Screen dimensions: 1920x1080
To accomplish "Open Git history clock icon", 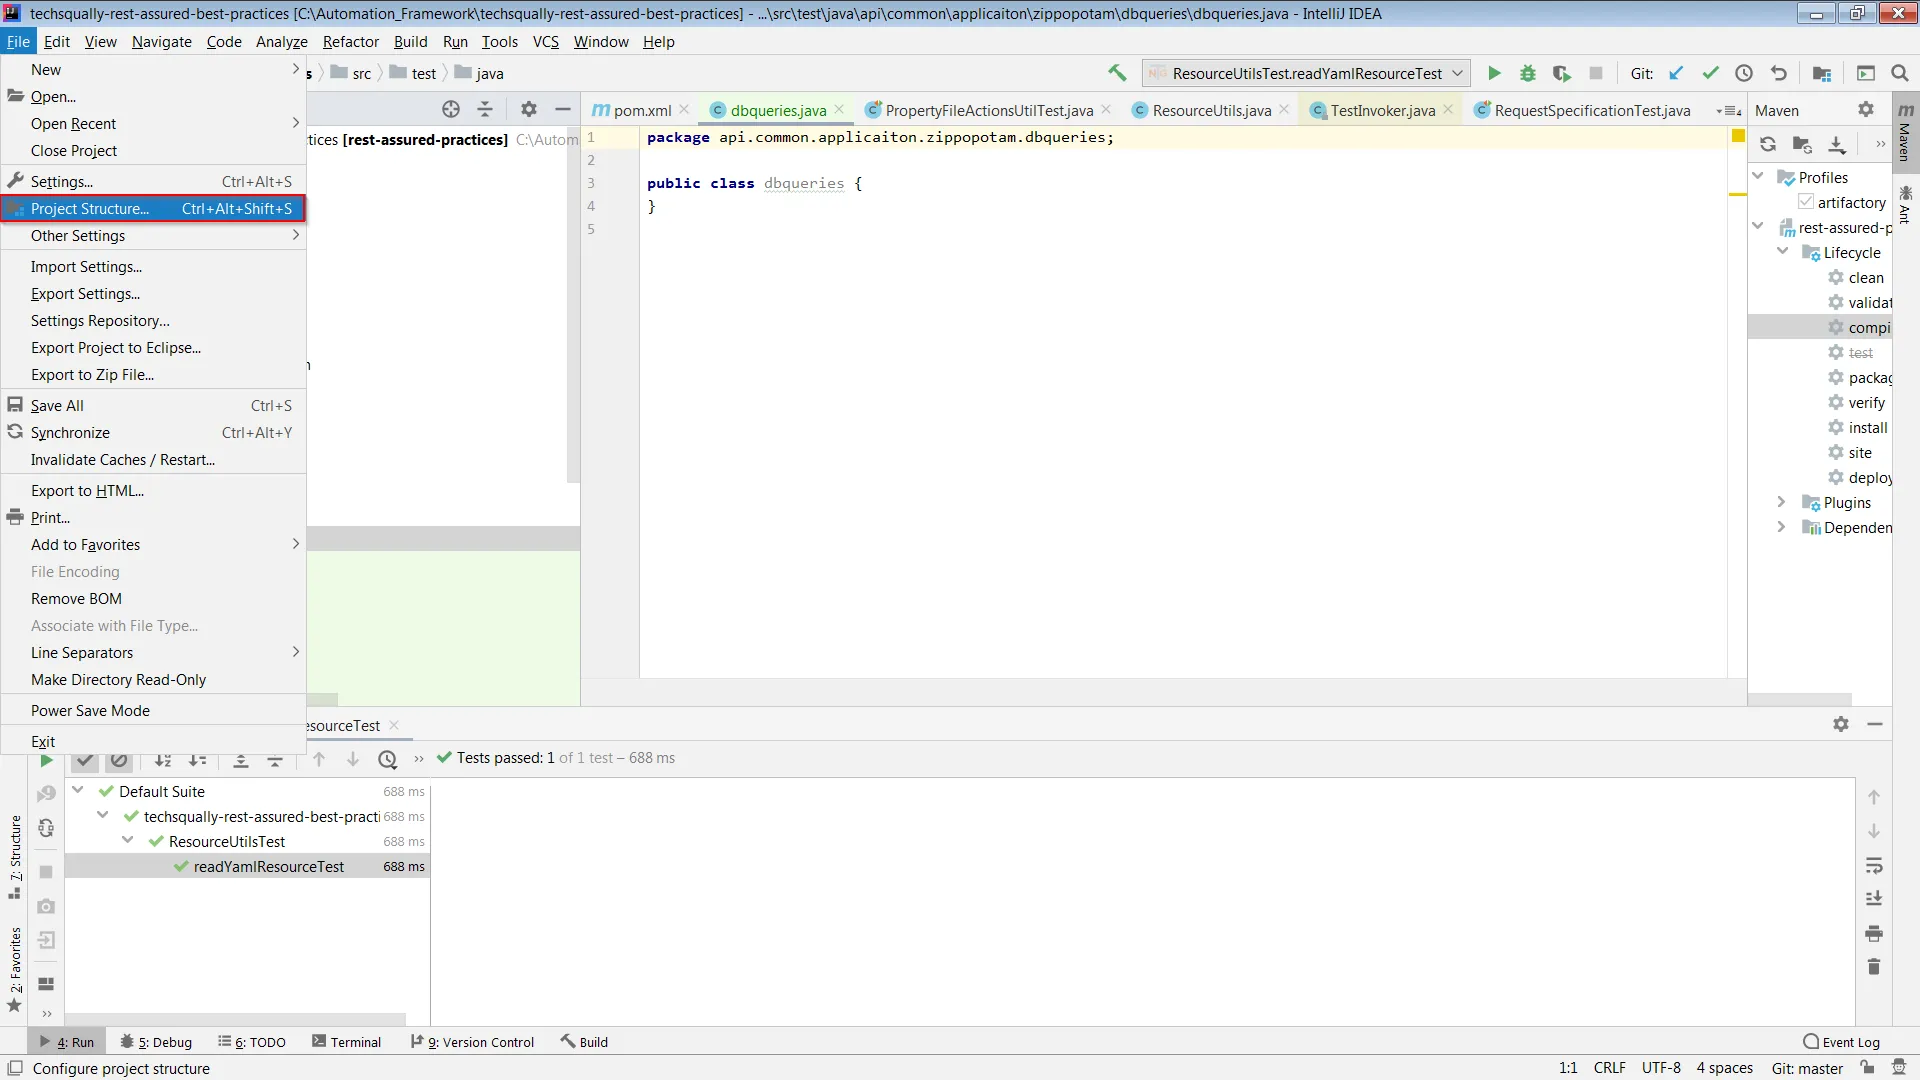I will pyautogui.click(x=1744, y=73).
